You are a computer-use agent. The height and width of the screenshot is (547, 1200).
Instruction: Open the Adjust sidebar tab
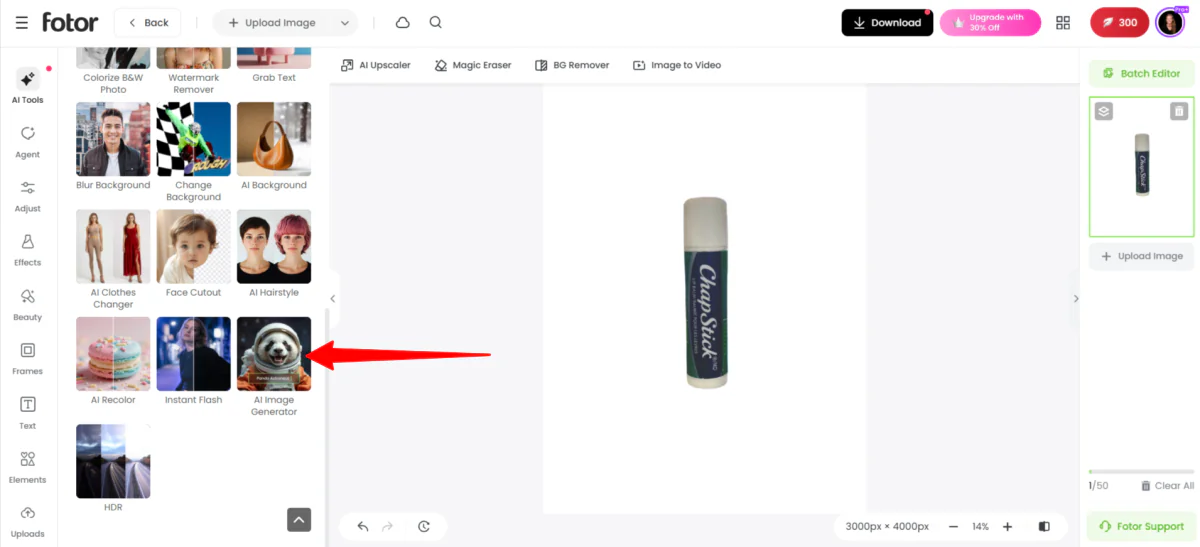28,195
